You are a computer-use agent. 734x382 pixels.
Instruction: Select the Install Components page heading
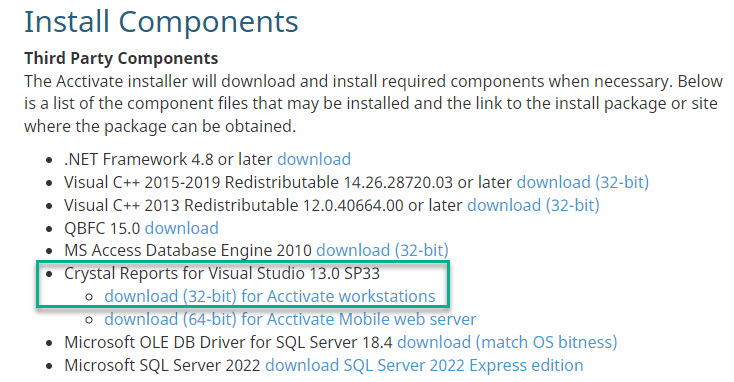161,22
